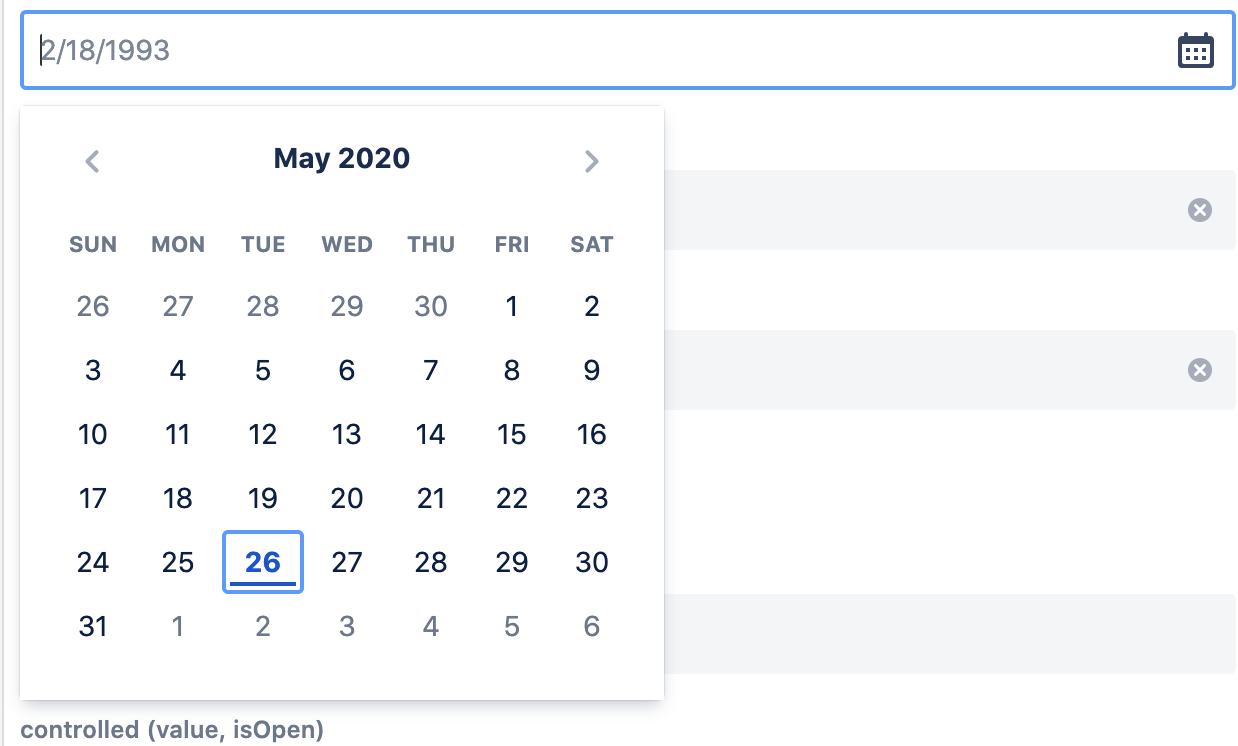Select May 18 in the calendar
Image resolution: width=1238 pixels, height=746 pixels.
tap(177, 498)
